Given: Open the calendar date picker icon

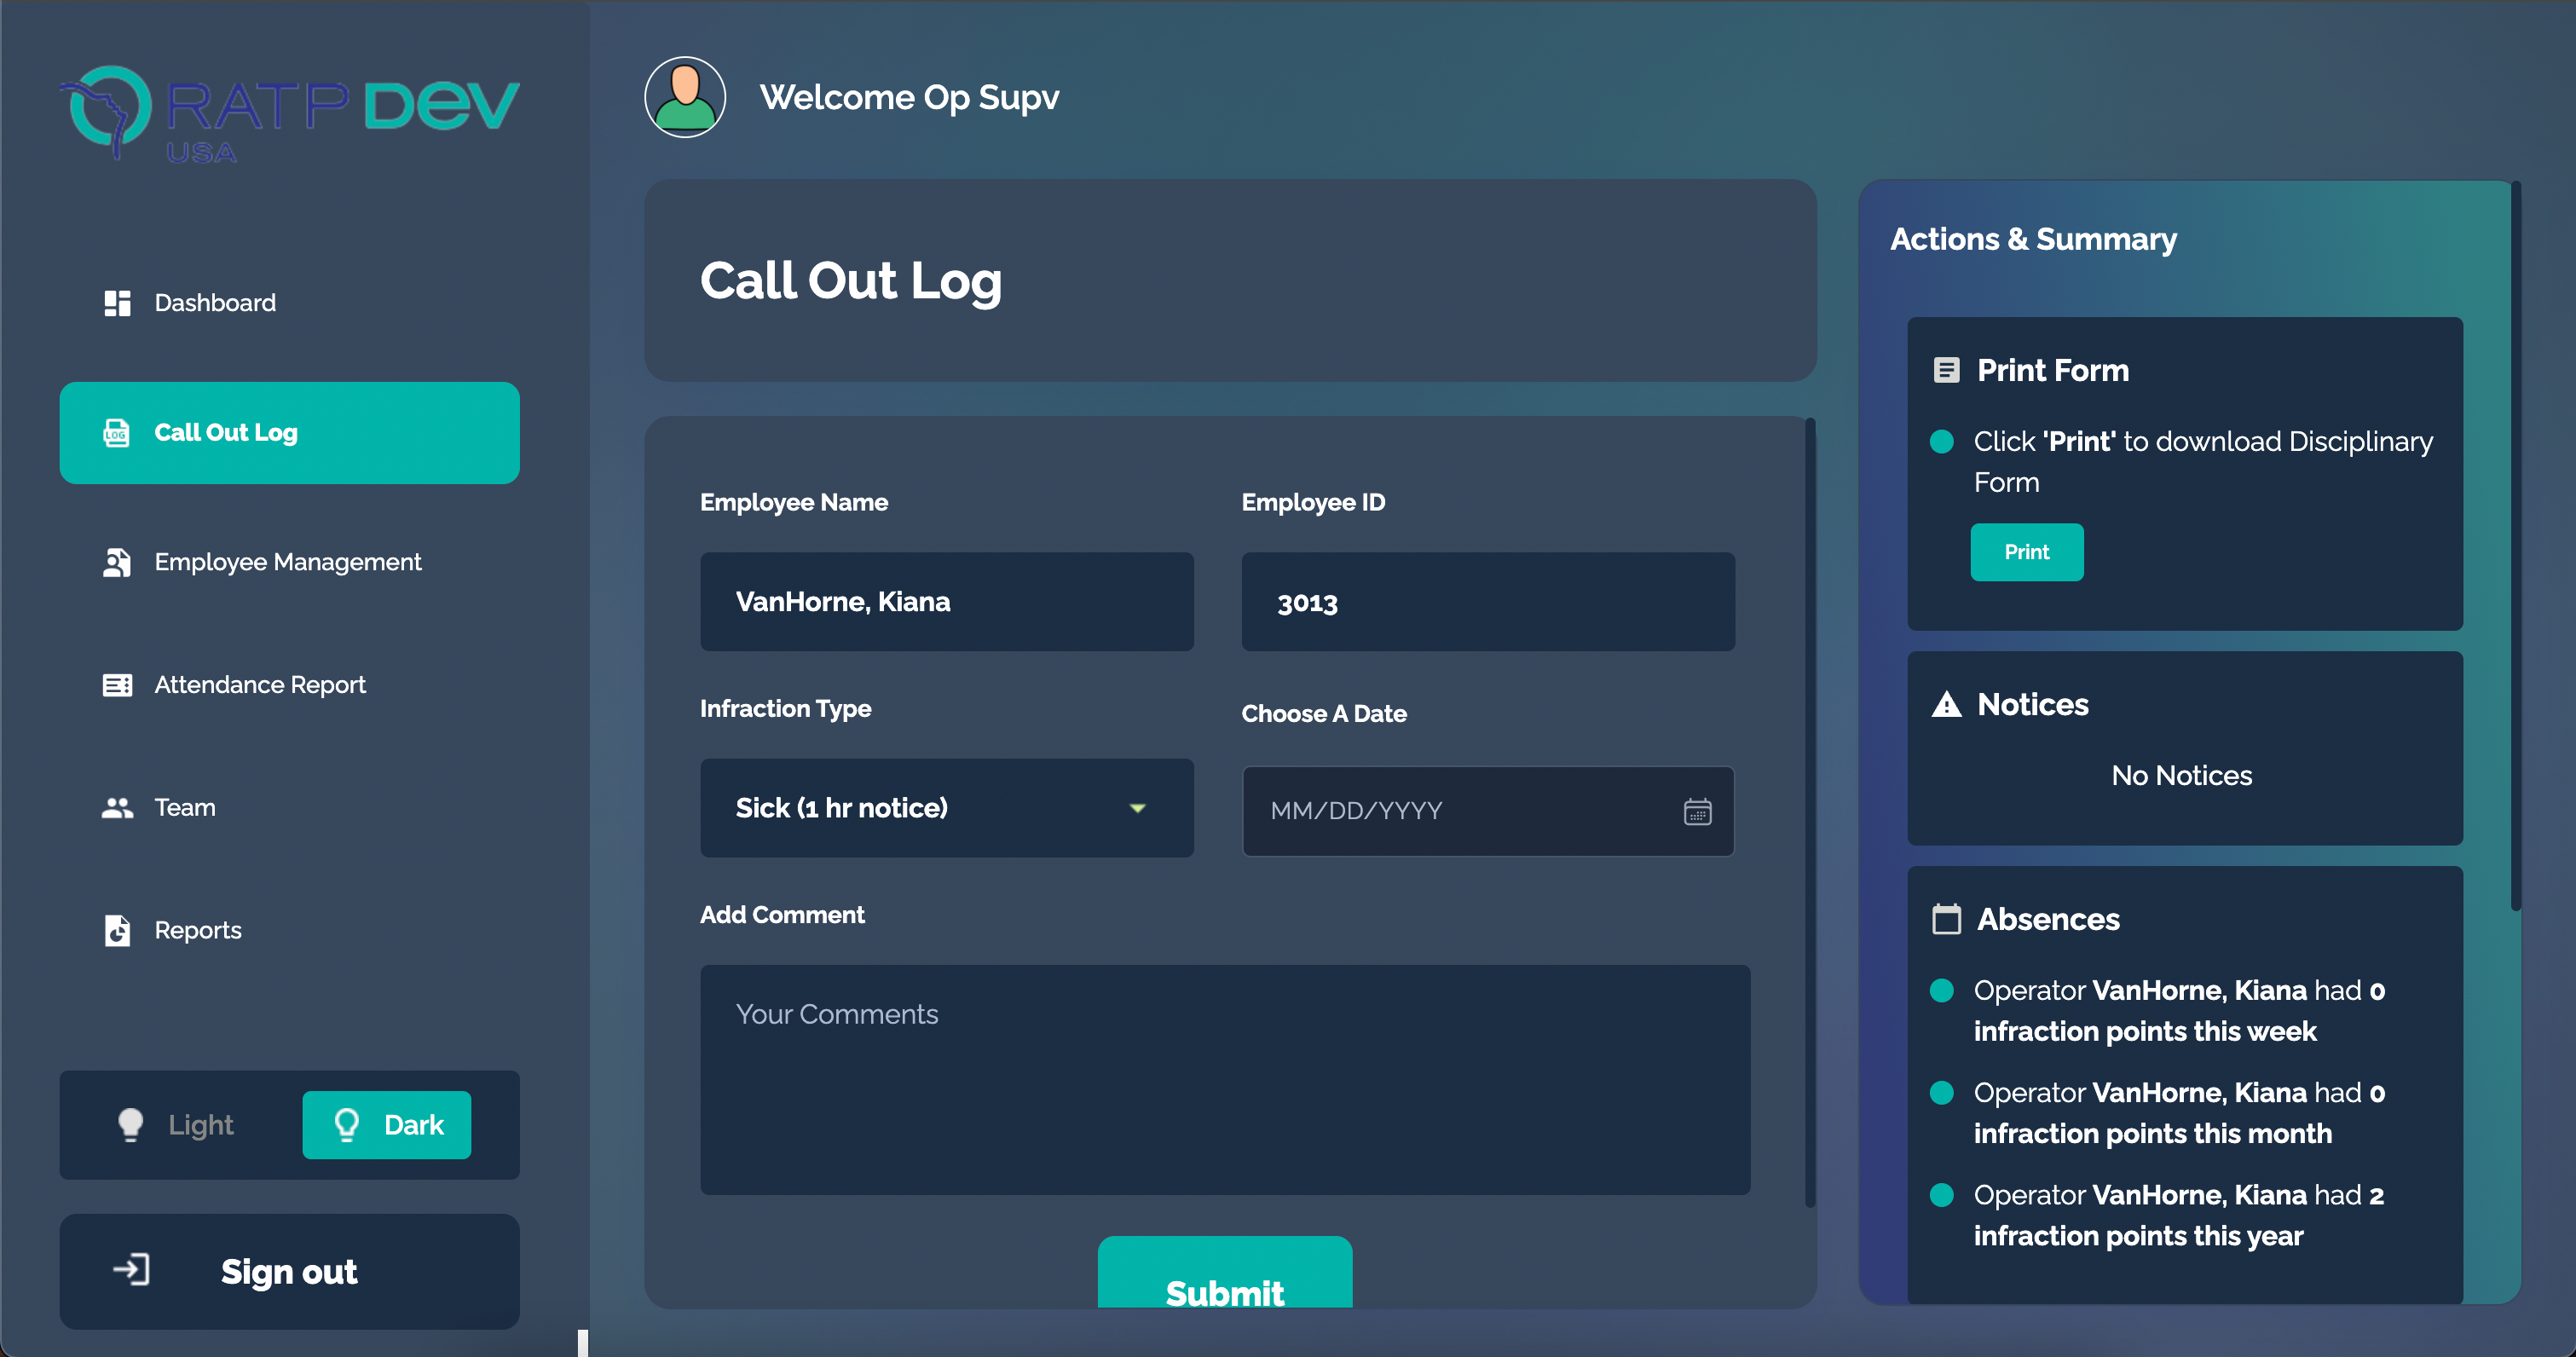Looking at the screenshot, I should pyautogui.click(x=1697, y=811).
